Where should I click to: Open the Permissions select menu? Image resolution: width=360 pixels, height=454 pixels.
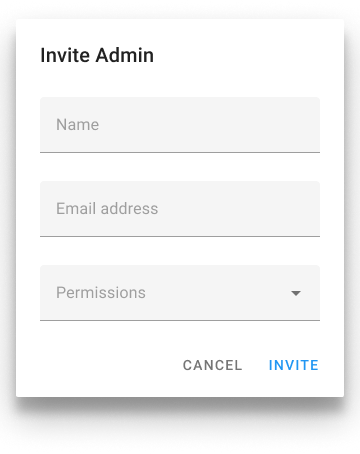(180, 293)
